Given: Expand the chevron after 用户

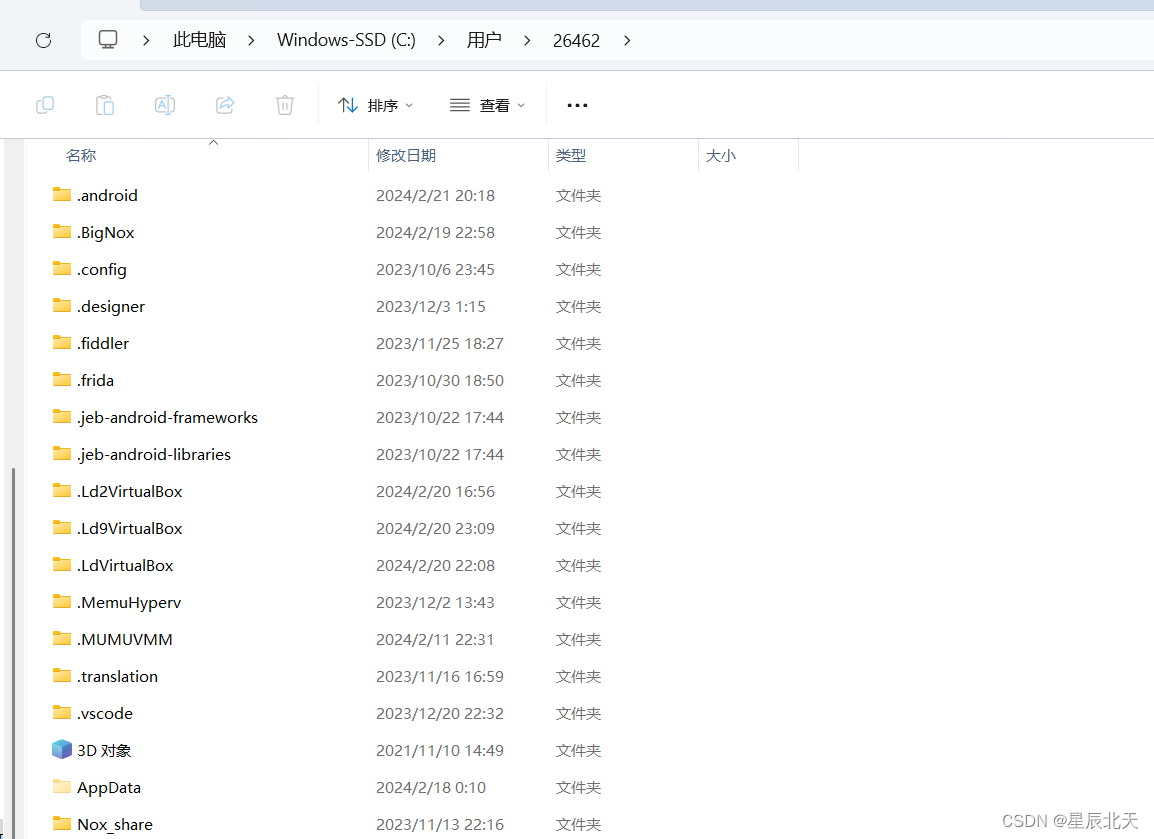Looking at the screenshot, I should tap(527, 40).
